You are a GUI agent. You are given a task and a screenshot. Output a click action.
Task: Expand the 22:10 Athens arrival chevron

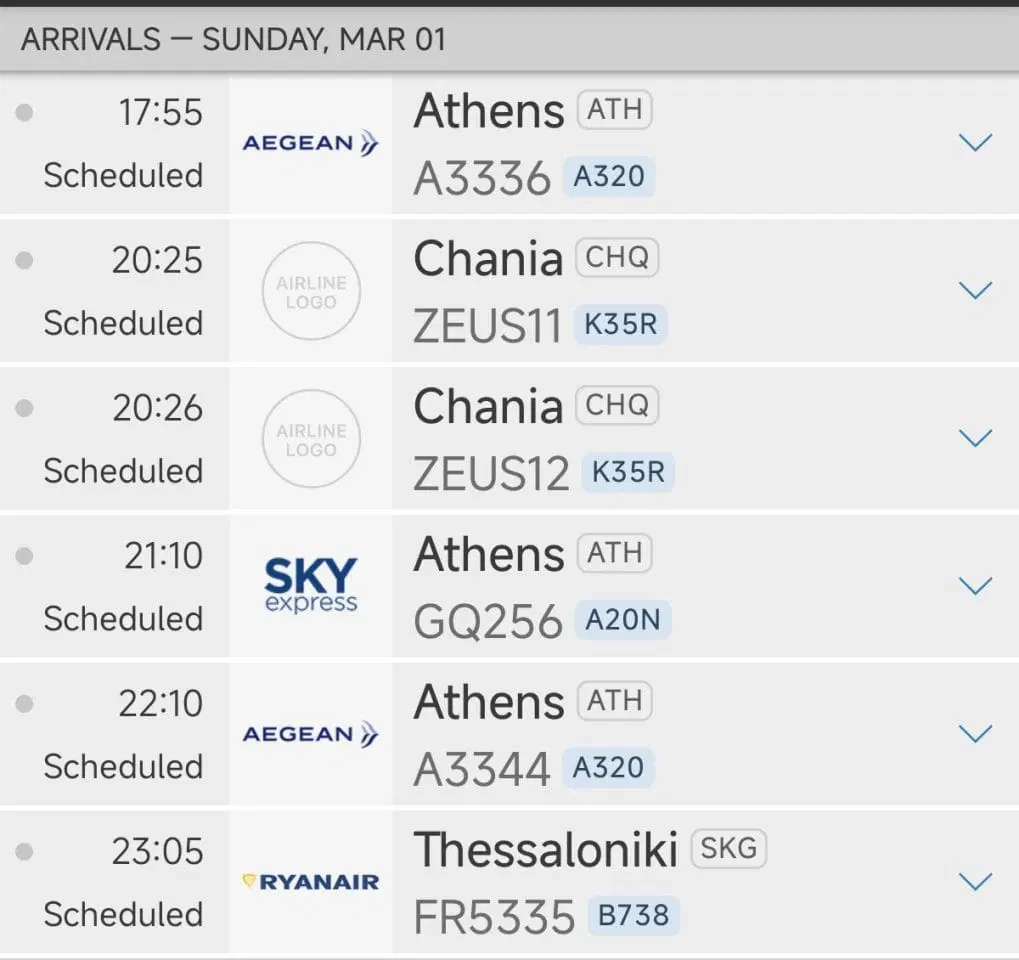click(974, 734)
